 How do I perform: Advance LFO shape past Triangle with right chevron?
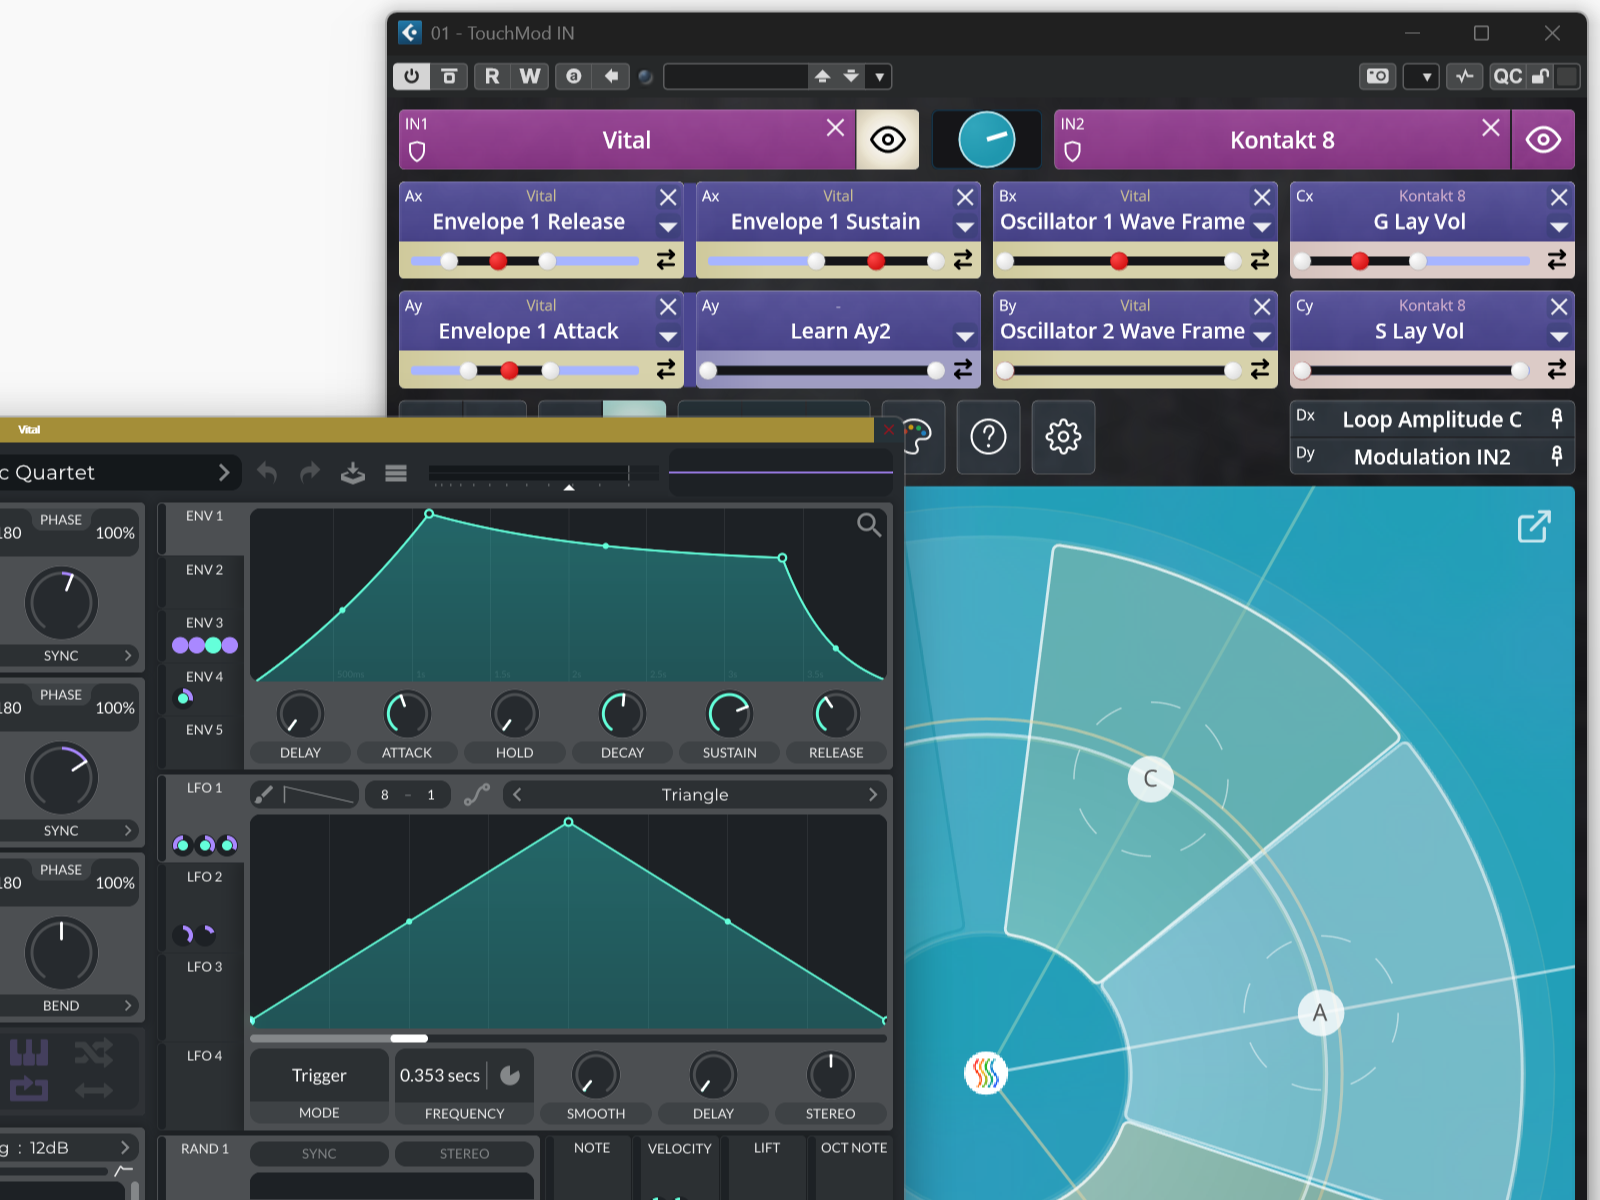(873, 795)
